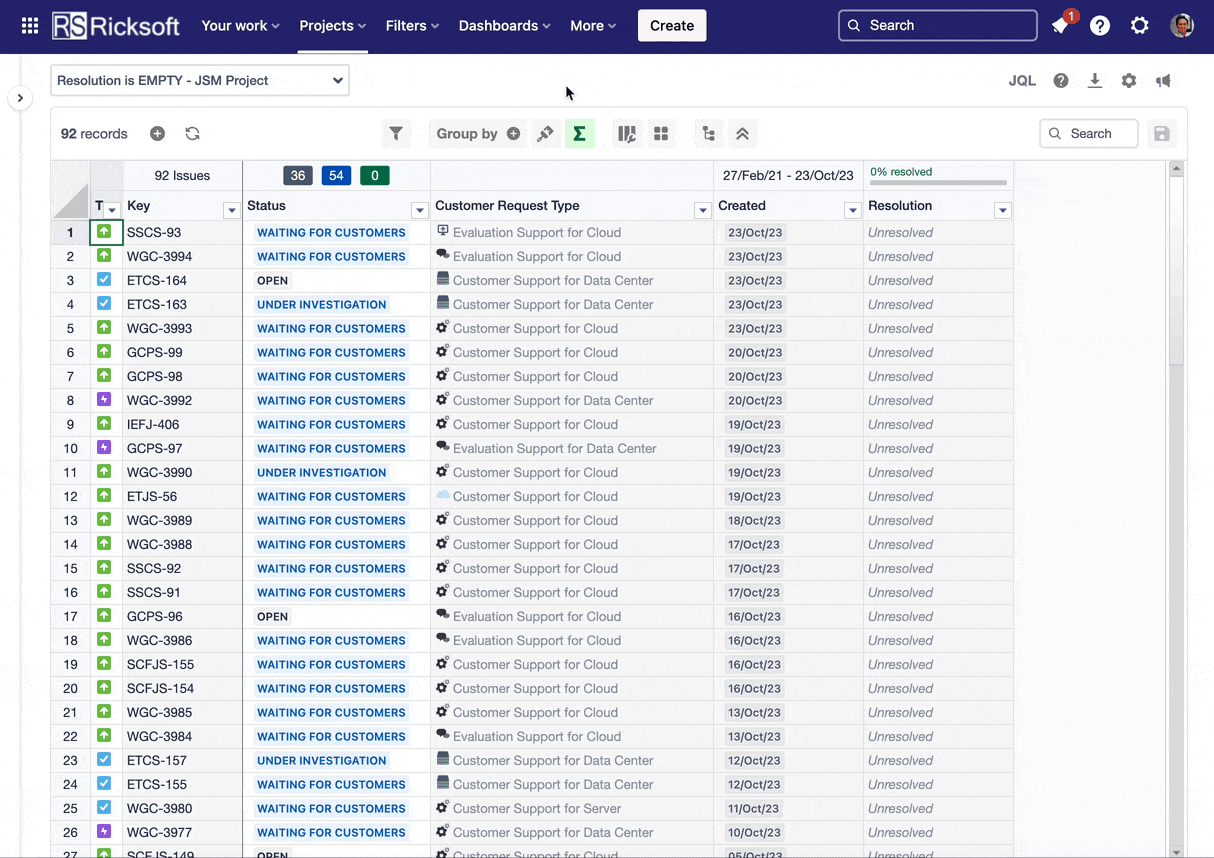Open the Status column filter arrow

point(420,210)
